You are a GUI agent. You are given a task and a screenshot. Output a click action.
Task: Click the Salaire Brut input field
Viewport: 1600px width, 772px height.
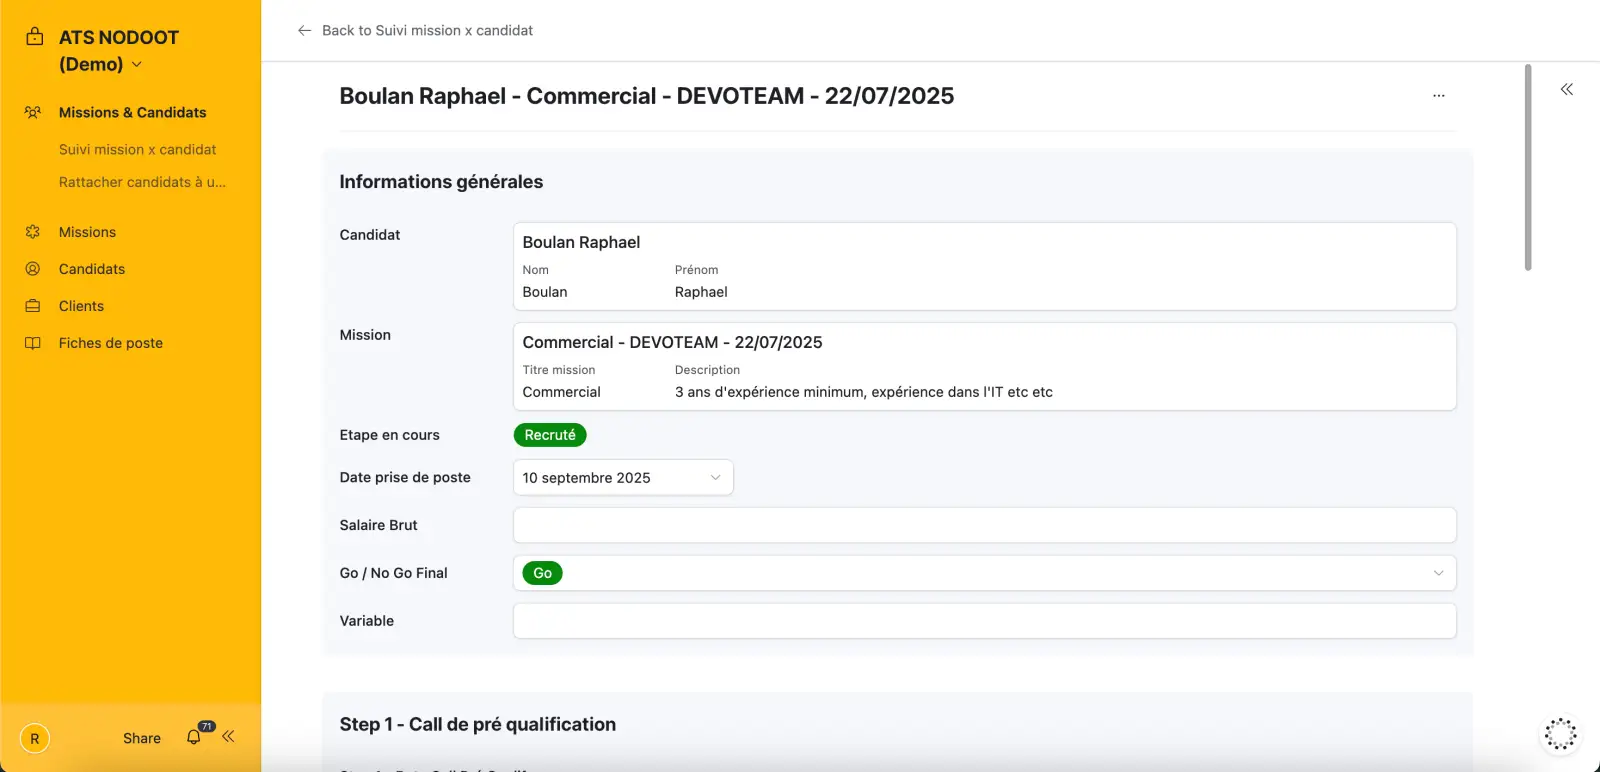(x=984, y=525)
